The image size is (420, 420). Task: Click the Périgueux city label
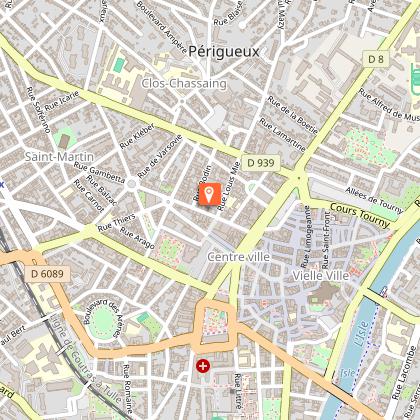click(x=224, y=52)
